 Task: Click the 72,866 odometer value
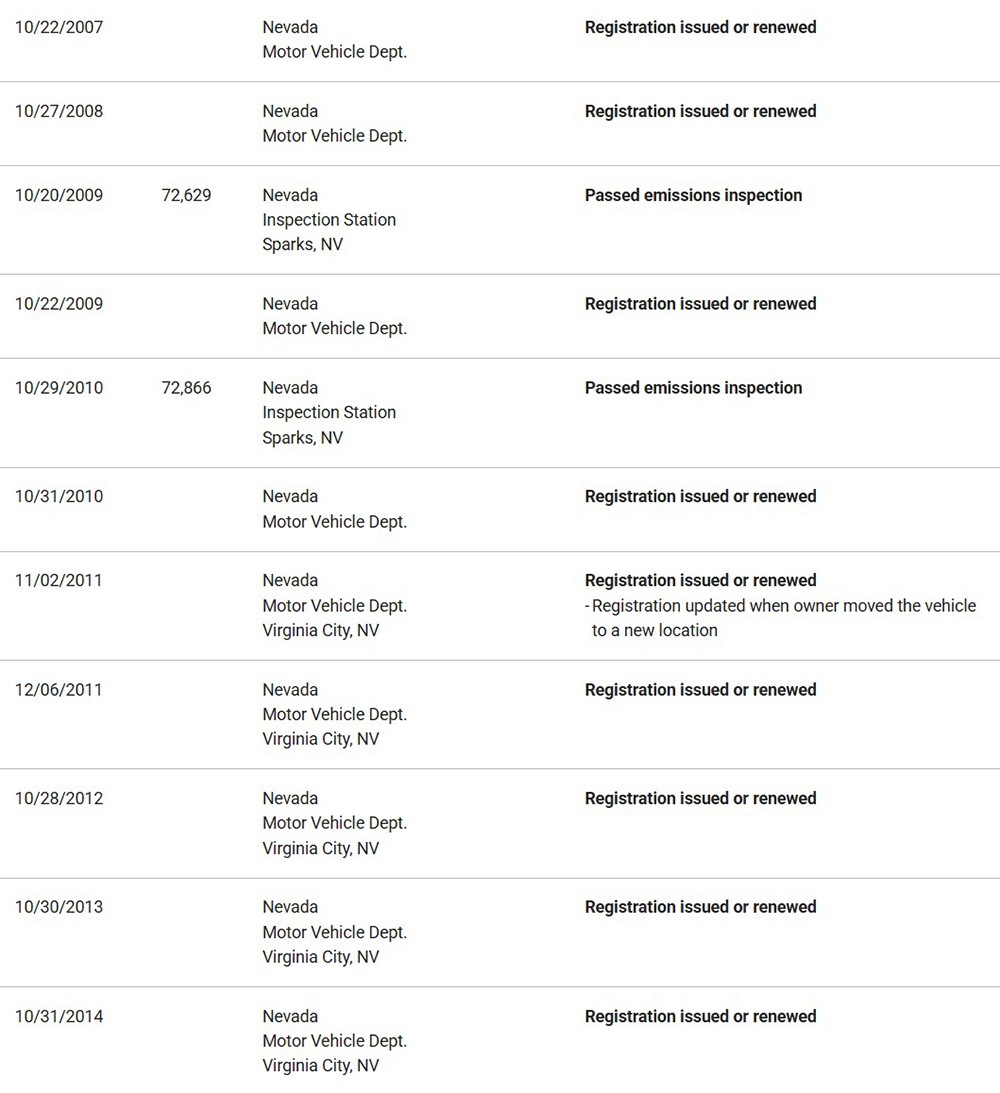[186, 388]
